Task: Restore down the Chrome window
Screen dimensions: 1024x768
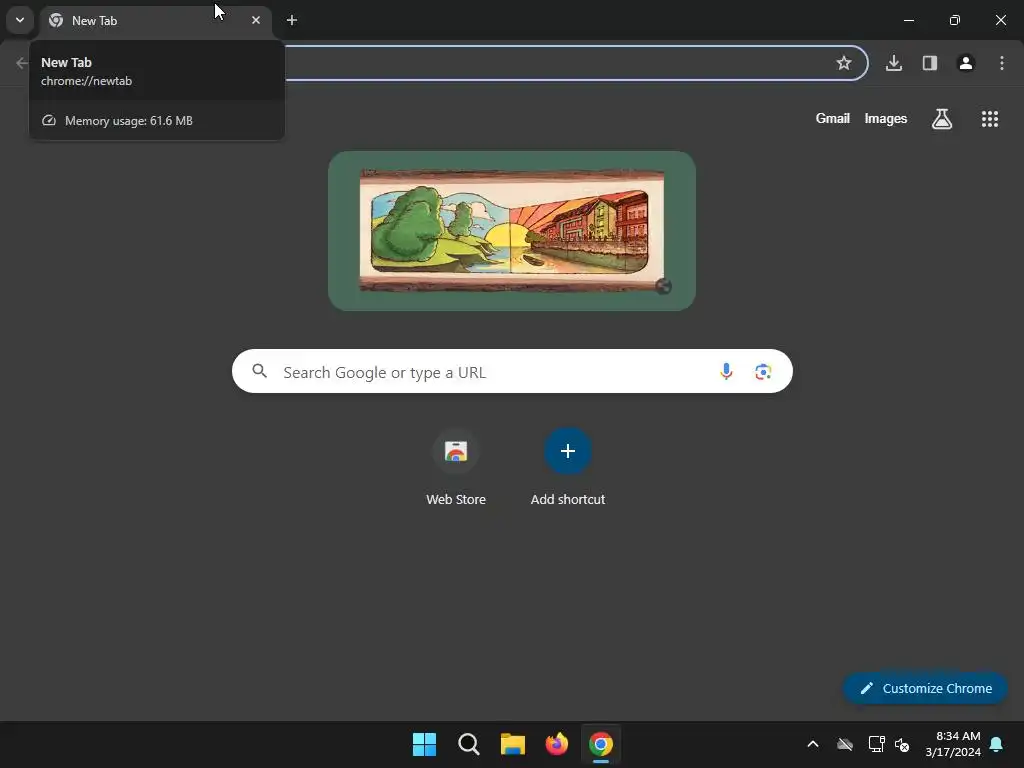Action: [x=955, y=20]
